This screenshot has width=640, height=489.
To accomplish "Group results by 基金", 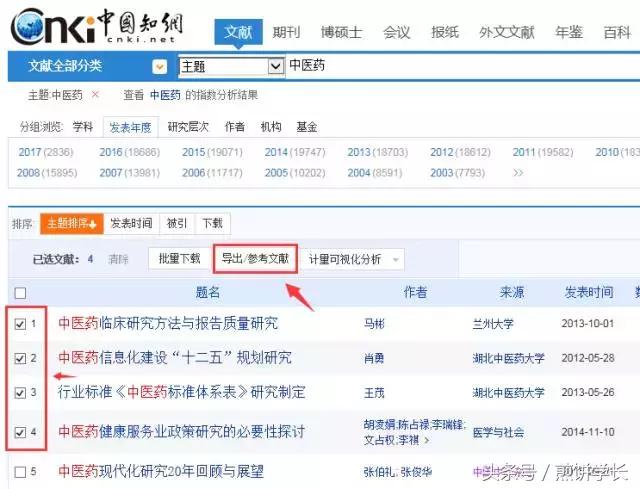I will tap(307, 127).
